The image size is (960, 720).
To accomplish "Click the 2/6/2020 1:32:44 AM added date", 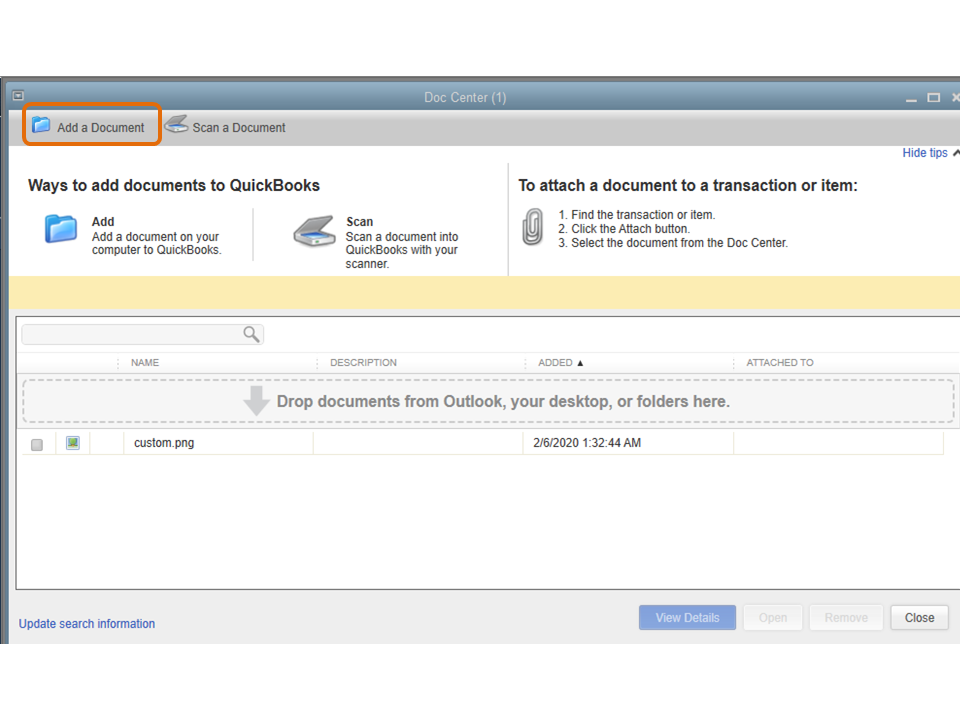I will click(587, 443).
